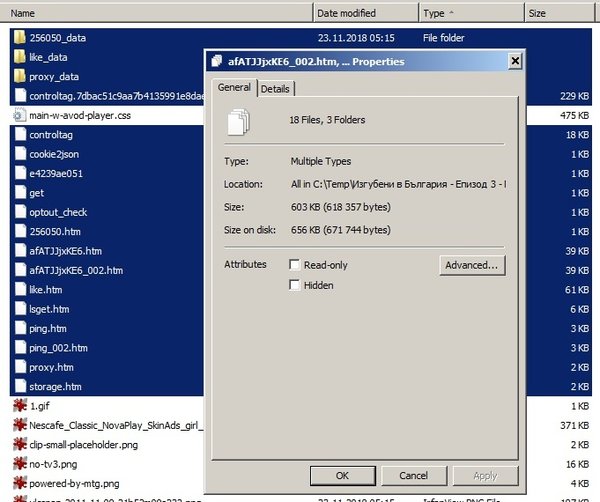Image resolution: width=600 pixels, height=502 pixels.
Task: Confirm properties with OK button
Action: 342,476
